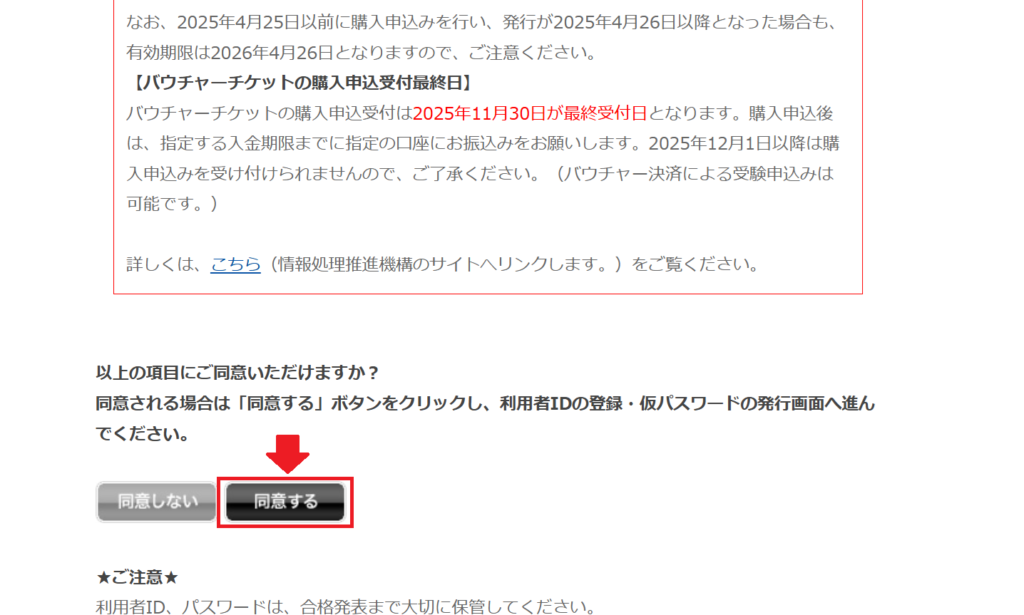Click the line starting なお、2025年4月25日以前に

[482, 22]
